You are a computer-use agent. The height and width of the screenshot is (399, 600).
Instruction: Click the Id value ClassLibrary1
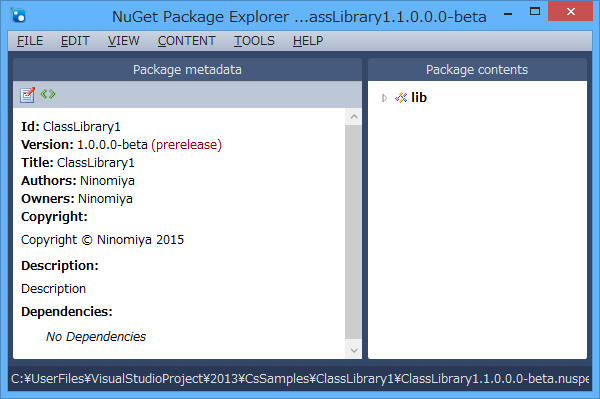(82, 127)
